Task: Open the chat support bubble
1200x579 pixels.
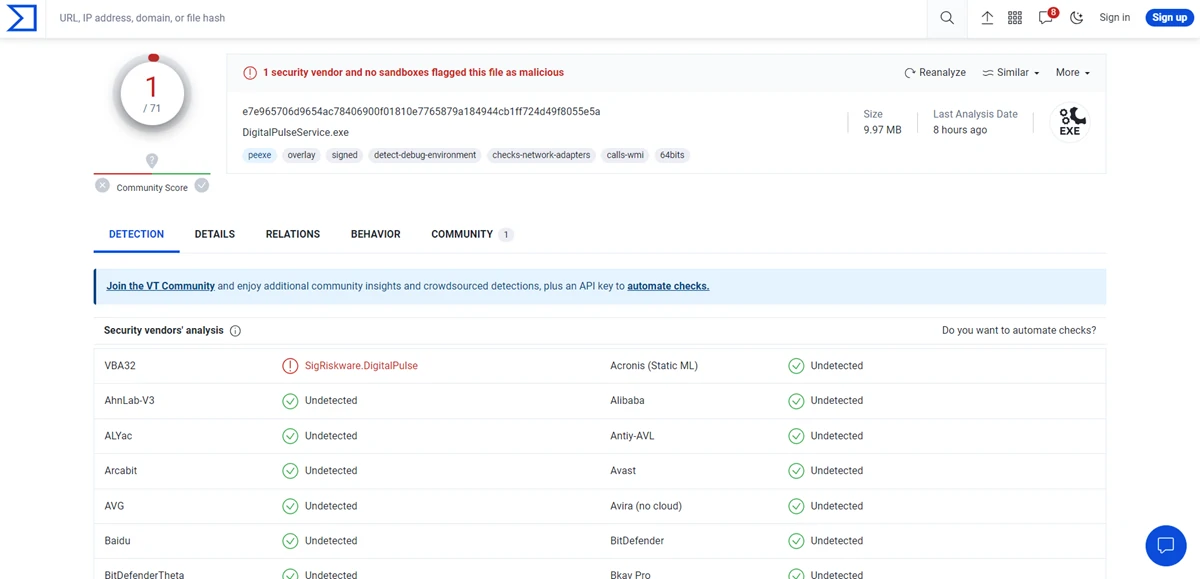Action: click(1165, 545)
